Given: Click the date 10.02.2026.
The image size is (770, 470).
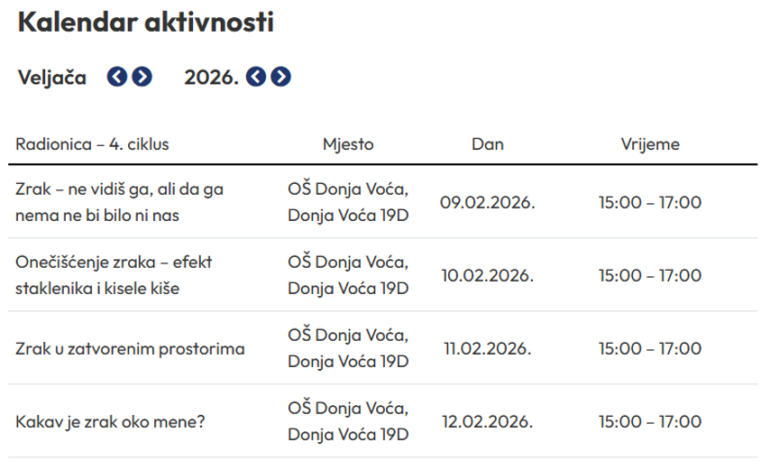Looking at the screenshot, I should 487,275.
